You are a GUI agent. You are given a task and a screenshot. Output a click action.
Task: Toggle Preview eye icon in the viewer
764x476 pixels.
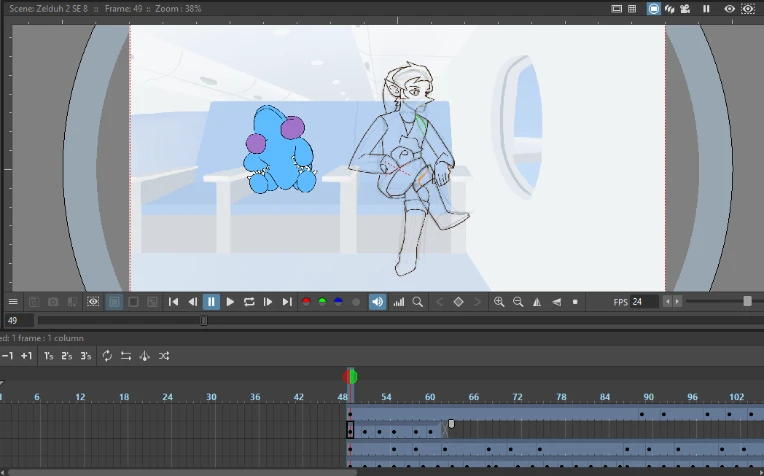click(729, 9)
